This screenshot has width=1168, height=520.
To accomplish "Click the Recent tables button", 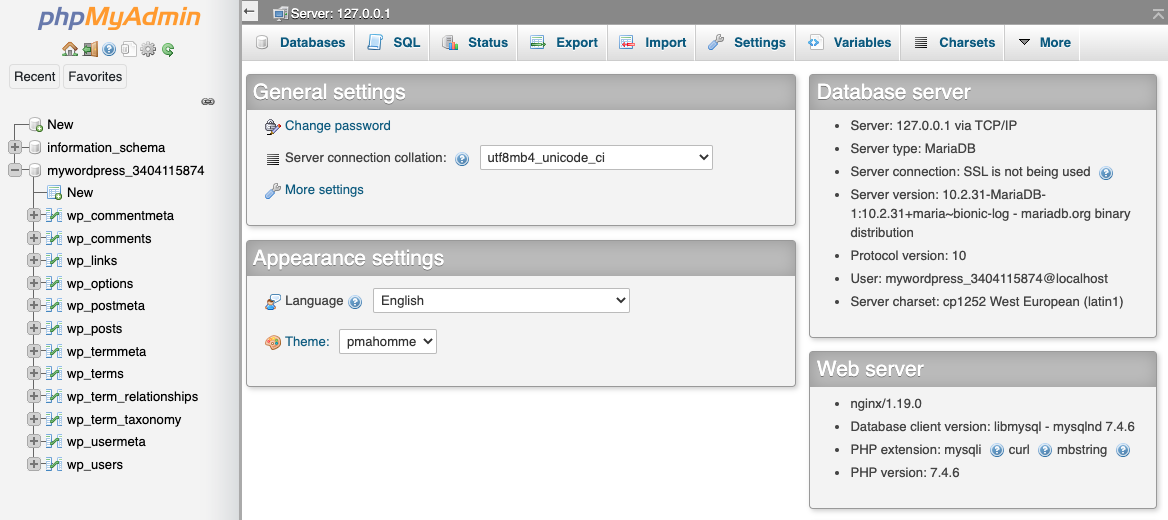I will click(35, 77).
